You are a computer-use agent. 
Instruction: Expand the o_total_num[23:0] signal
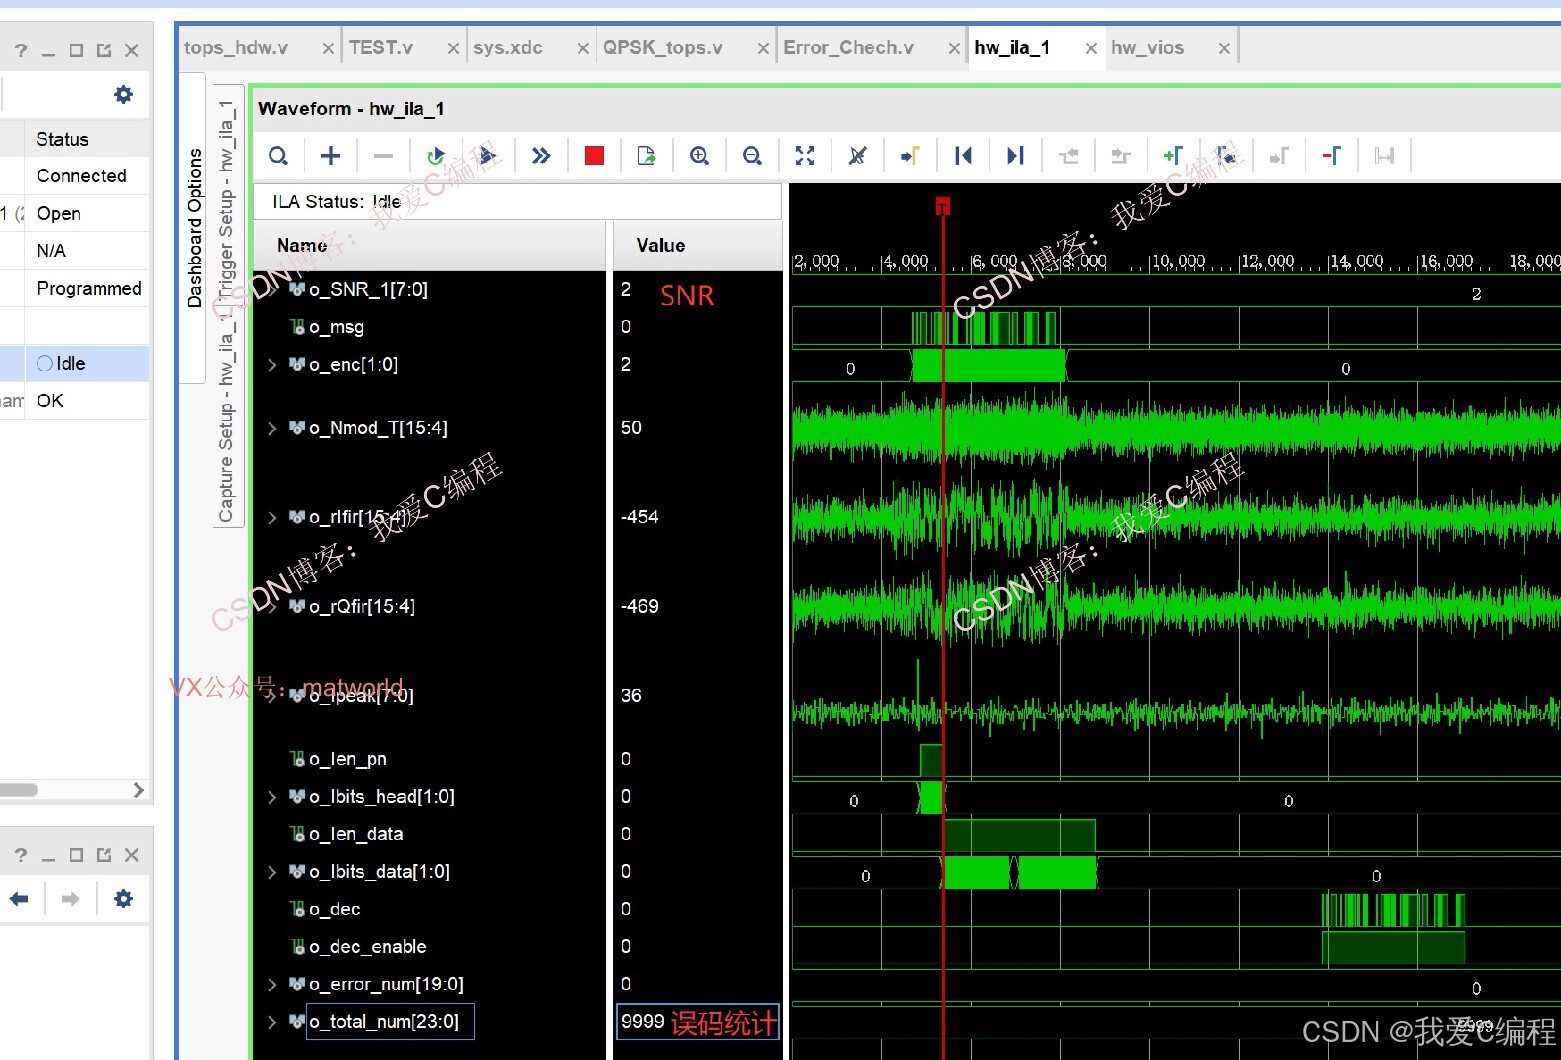tap(272, 1022)
